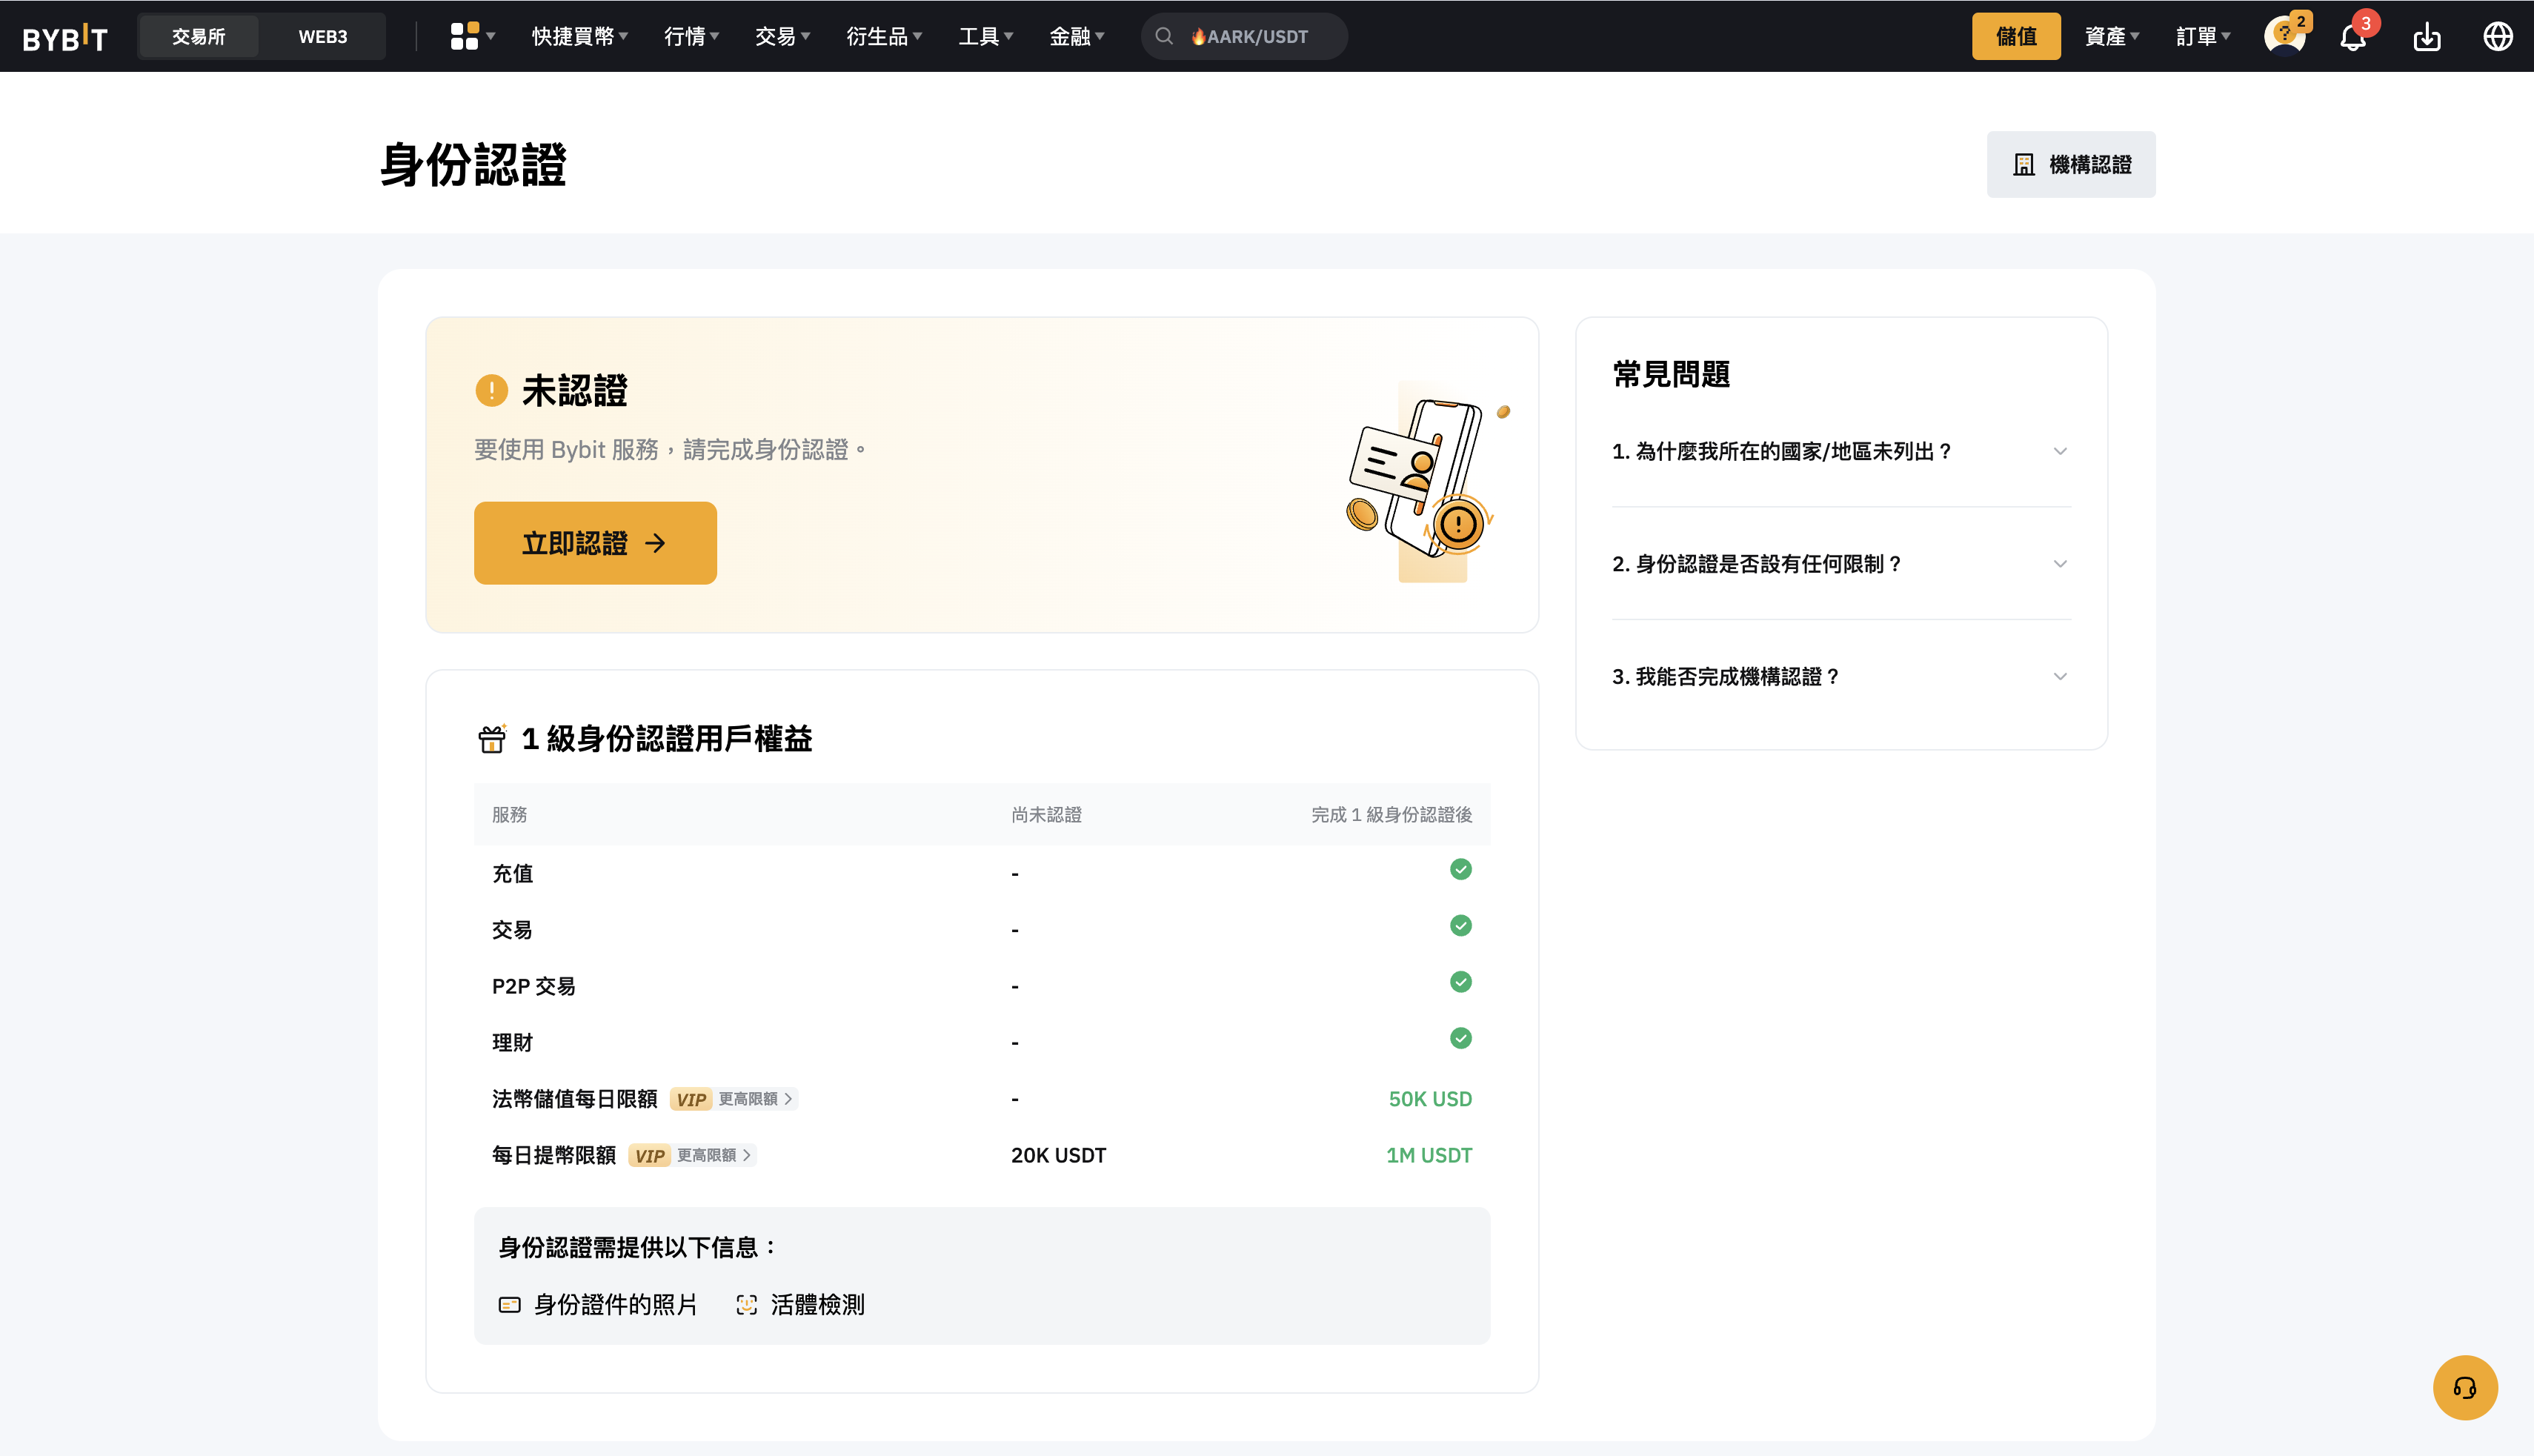Click the arrow icon in 立即認證 button
This screenshot has width=2534, height=1456.
655,543
